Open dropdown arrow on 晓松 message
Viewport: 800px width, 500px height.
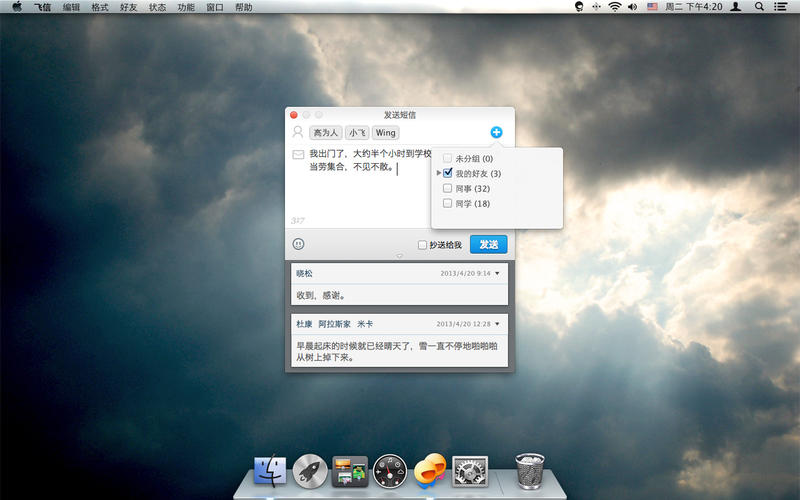(498, 272)
